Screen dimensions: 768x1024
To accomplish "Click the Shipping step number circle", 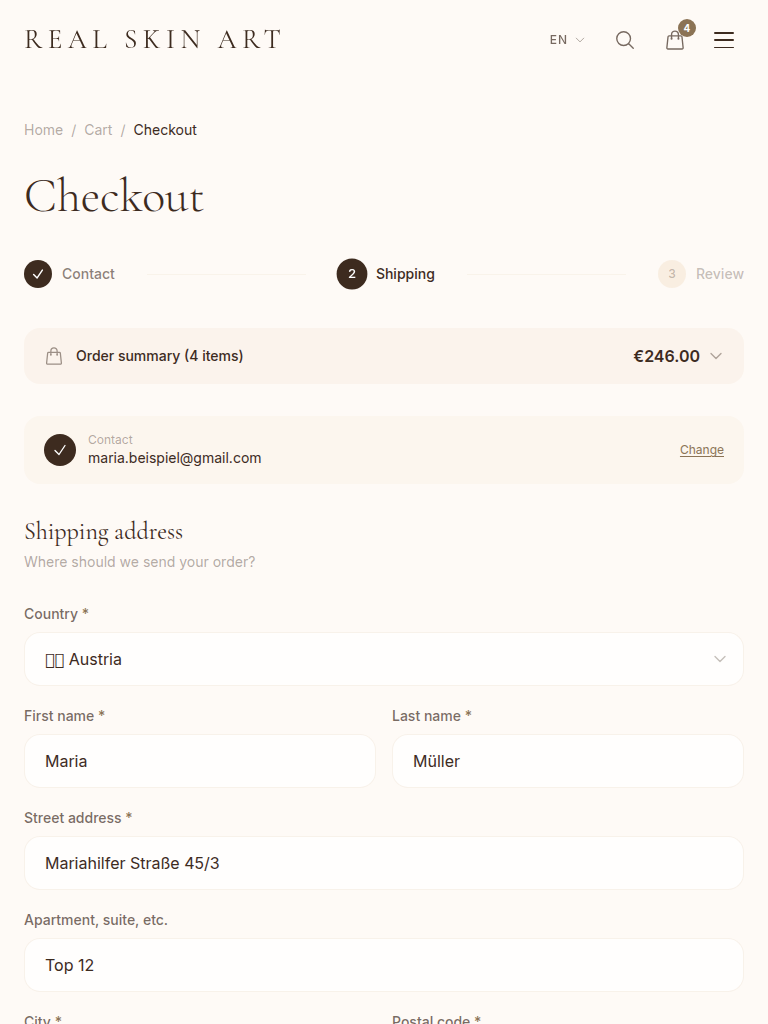I will [x=352, y=274].
